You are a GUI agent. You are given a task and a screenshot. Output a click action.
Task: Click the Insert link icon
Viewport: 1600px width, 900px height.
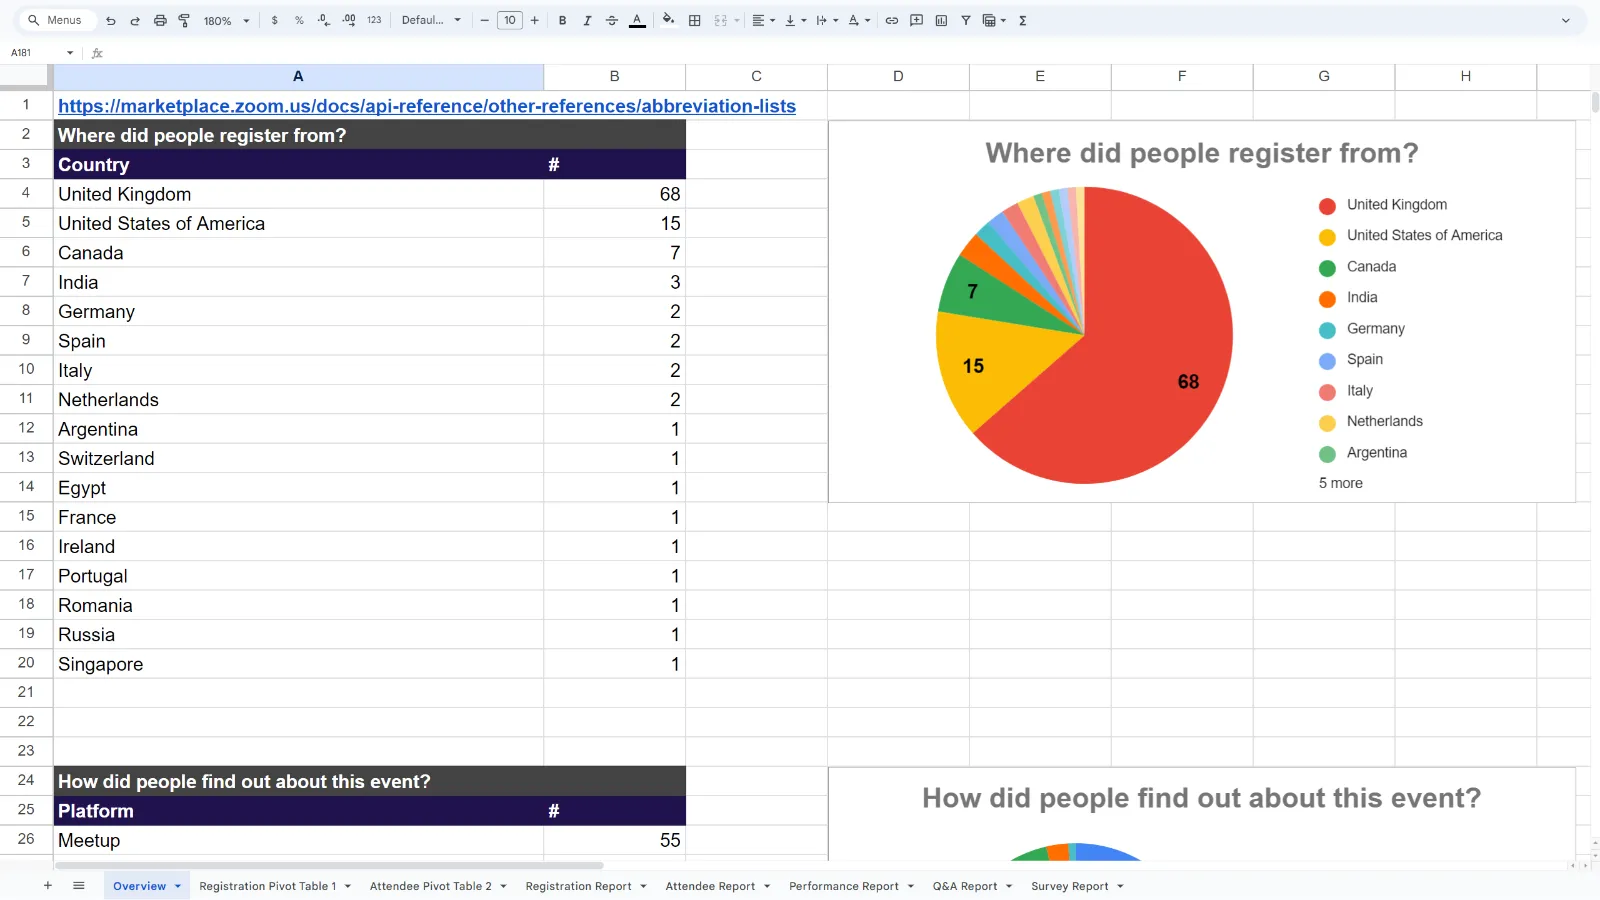[892, 20]
